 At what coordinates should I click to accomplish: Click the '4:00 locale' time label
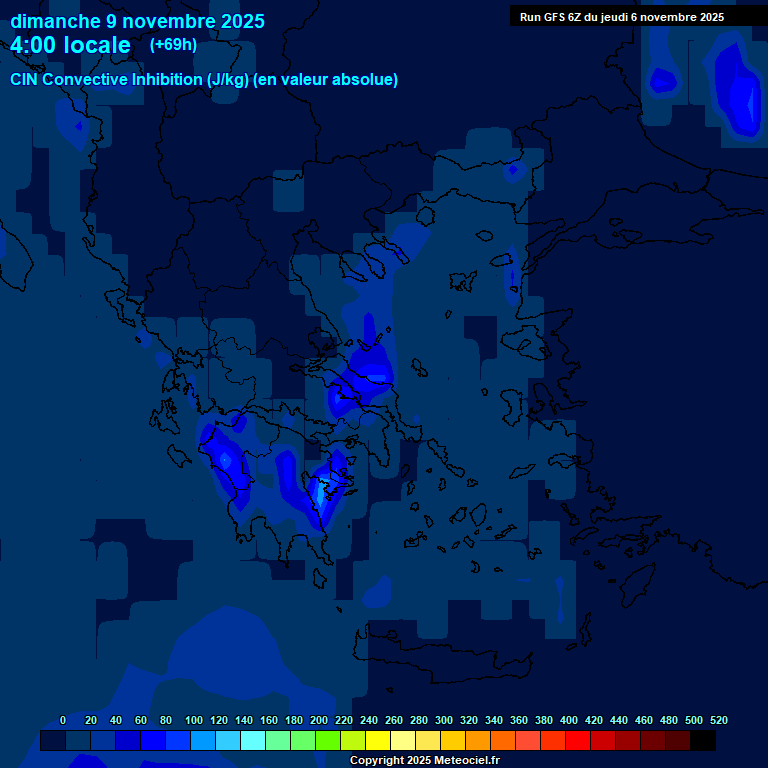click(70, 46)
